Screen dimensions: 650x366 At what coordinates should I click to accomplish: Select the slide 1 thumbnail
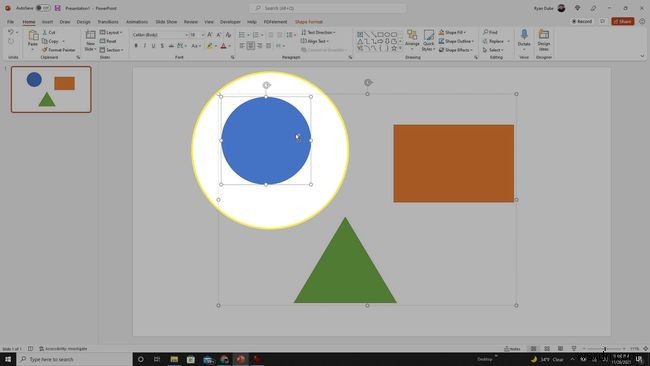[x=51, y=89]
